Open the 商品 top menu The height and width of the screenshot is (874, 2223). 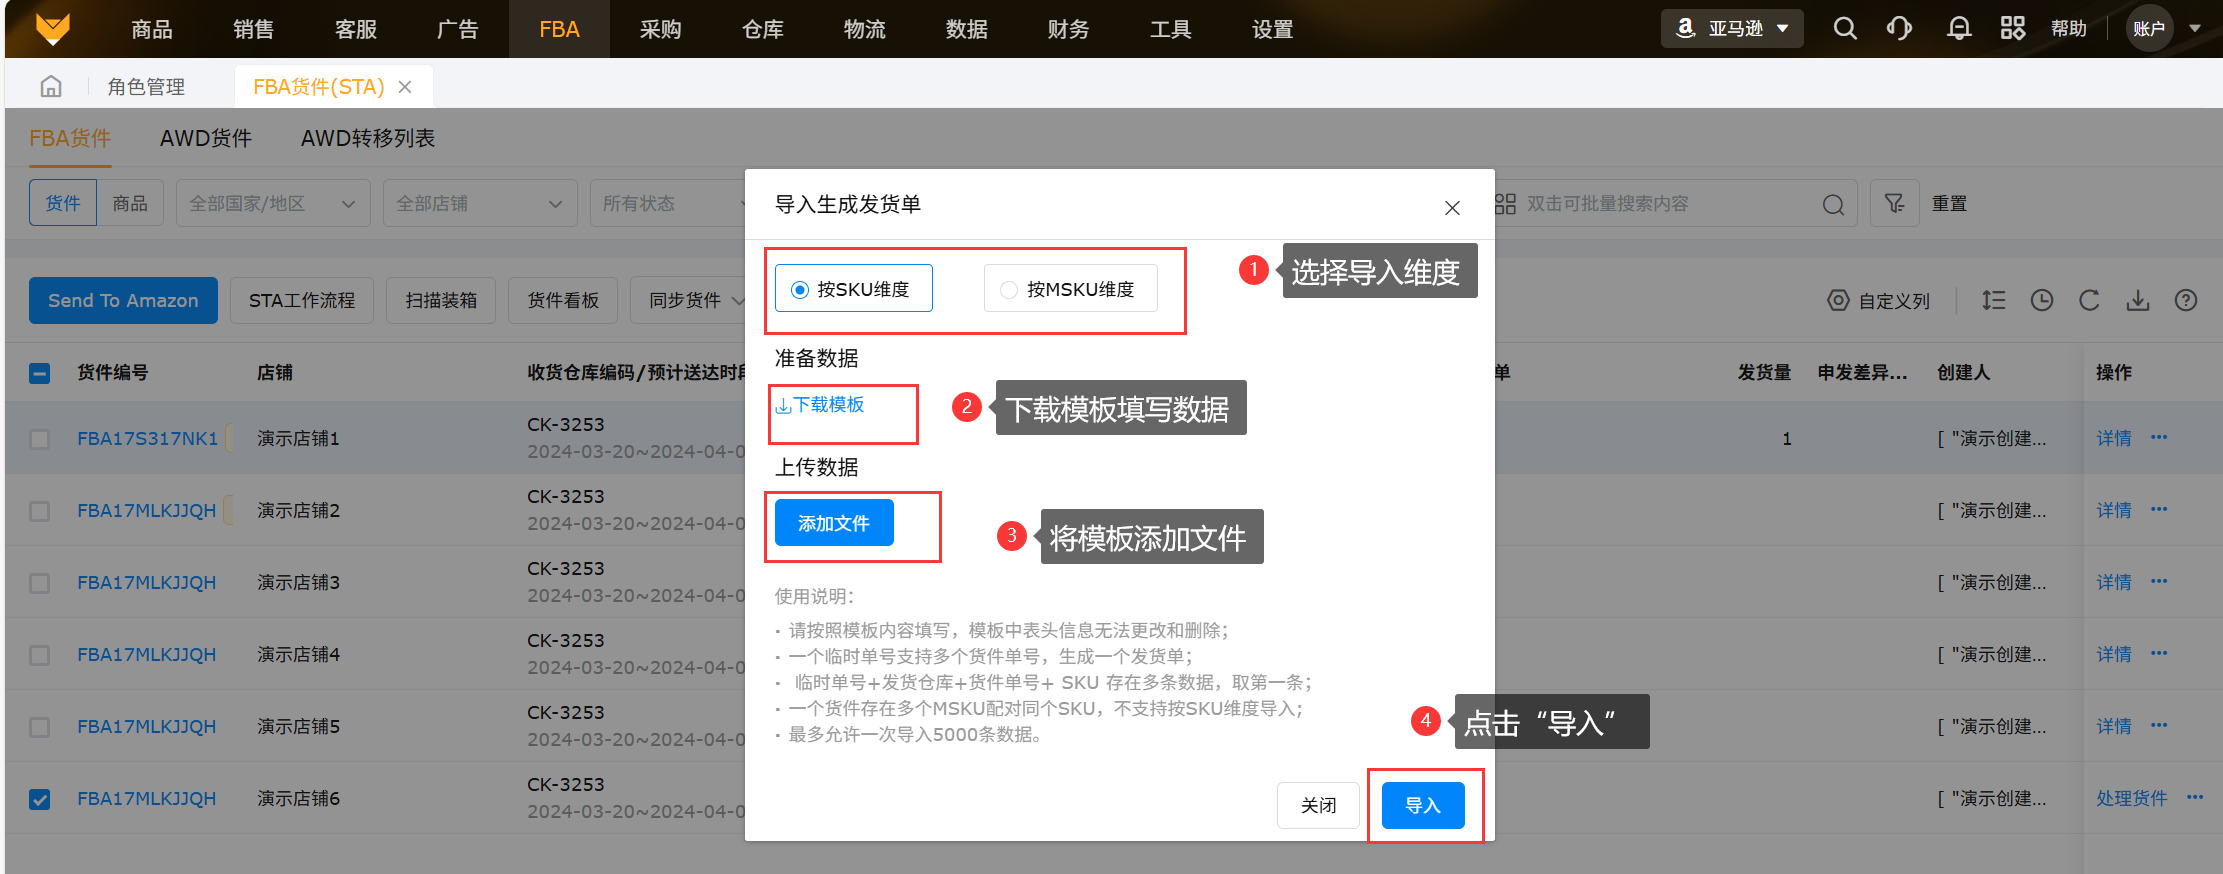(x=152, y=29)
